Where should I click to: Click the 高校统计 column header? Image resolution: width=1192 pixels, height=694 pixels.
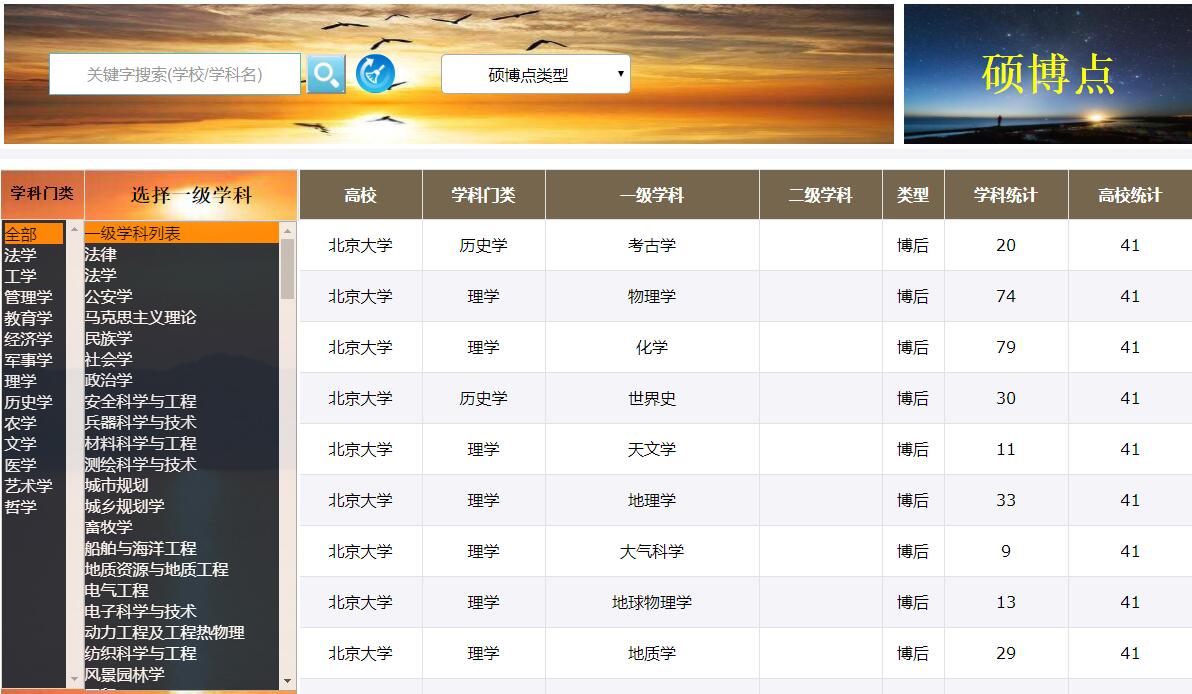(1129, 195)
